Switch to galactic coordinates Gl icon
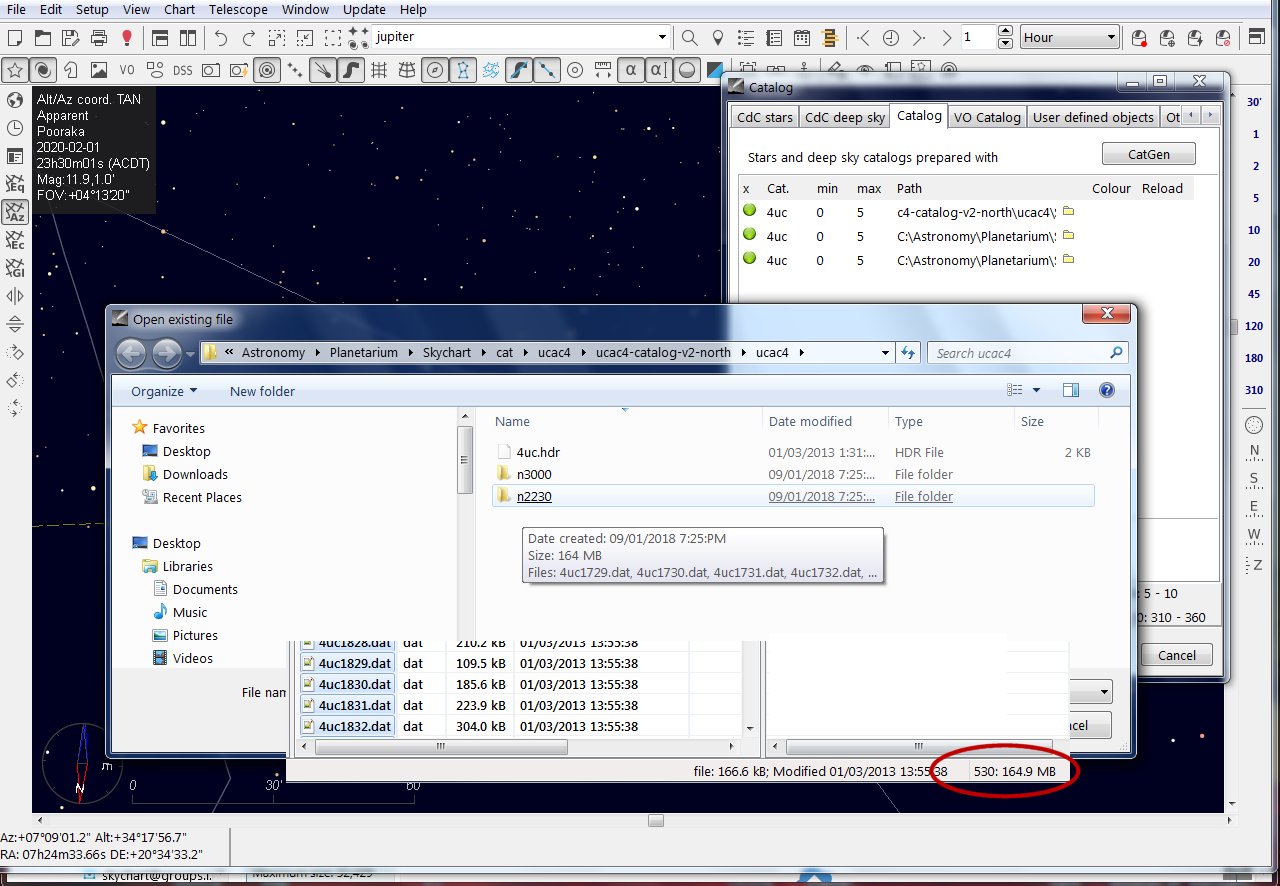The height and width of the screenshot is (886, 1280). [x=15, y=268]
